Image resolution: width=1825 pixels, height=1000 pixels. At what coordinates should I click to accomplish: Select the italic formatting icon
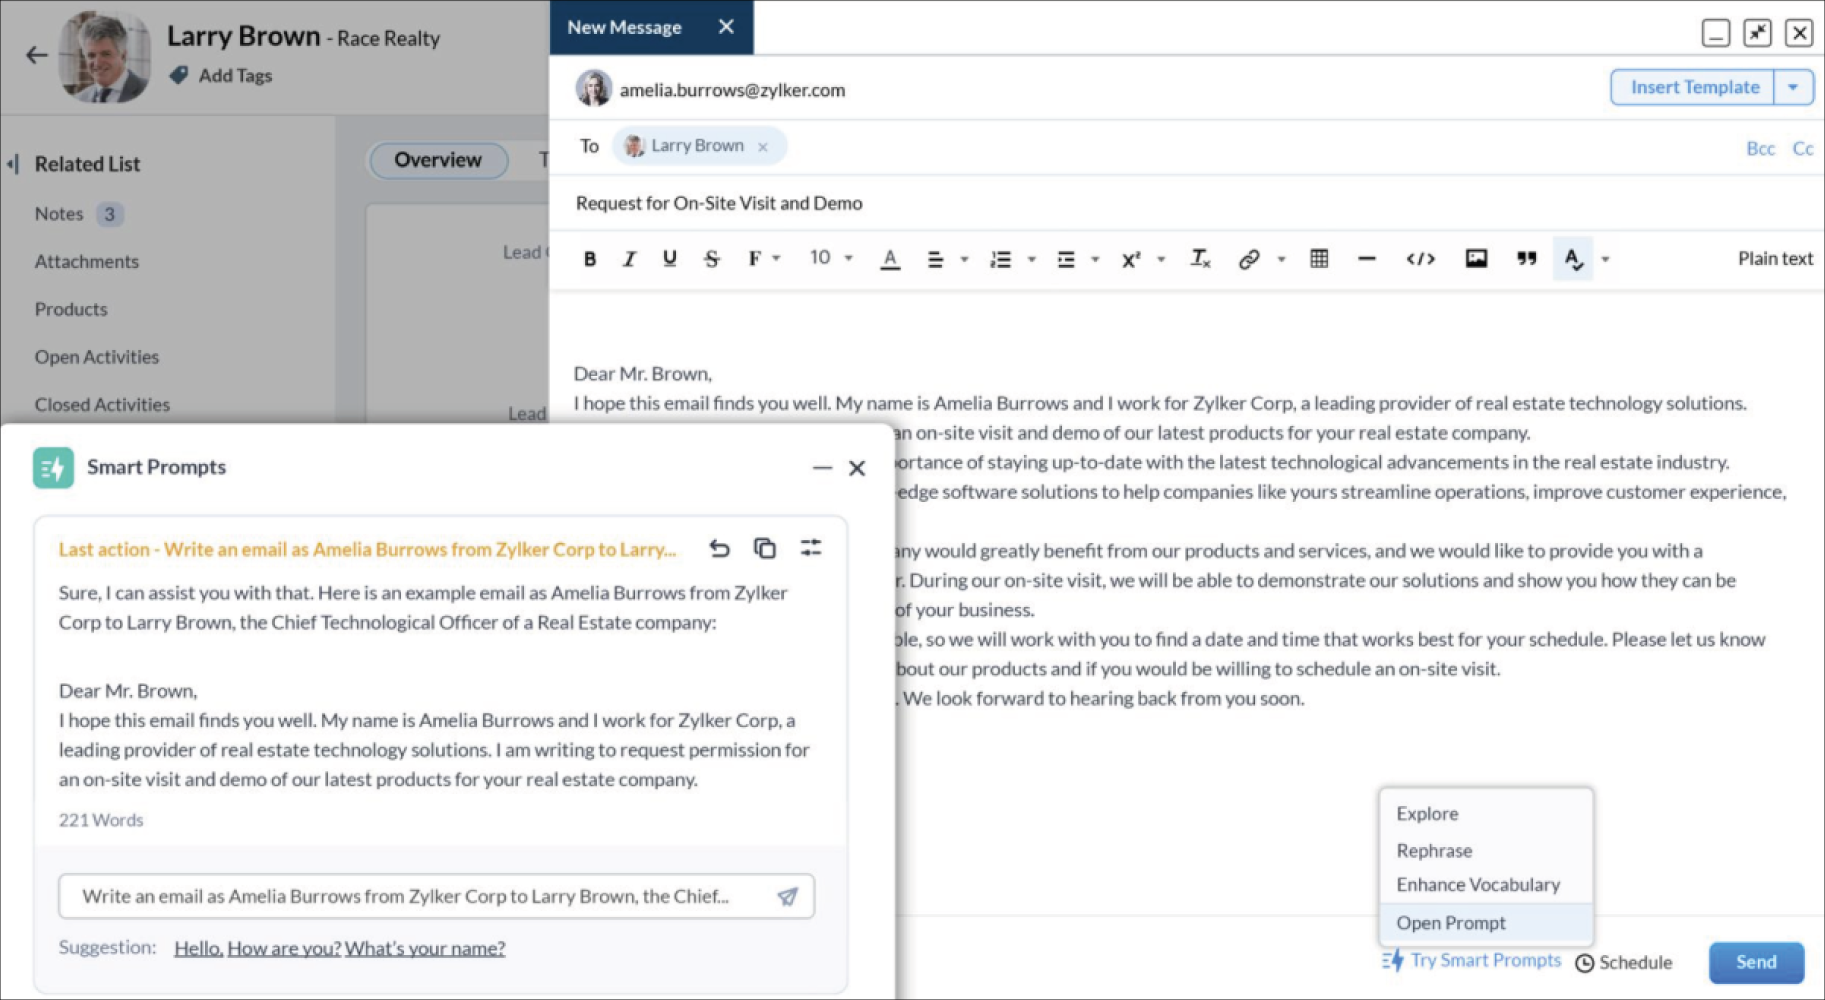click(x=629, y=258)
